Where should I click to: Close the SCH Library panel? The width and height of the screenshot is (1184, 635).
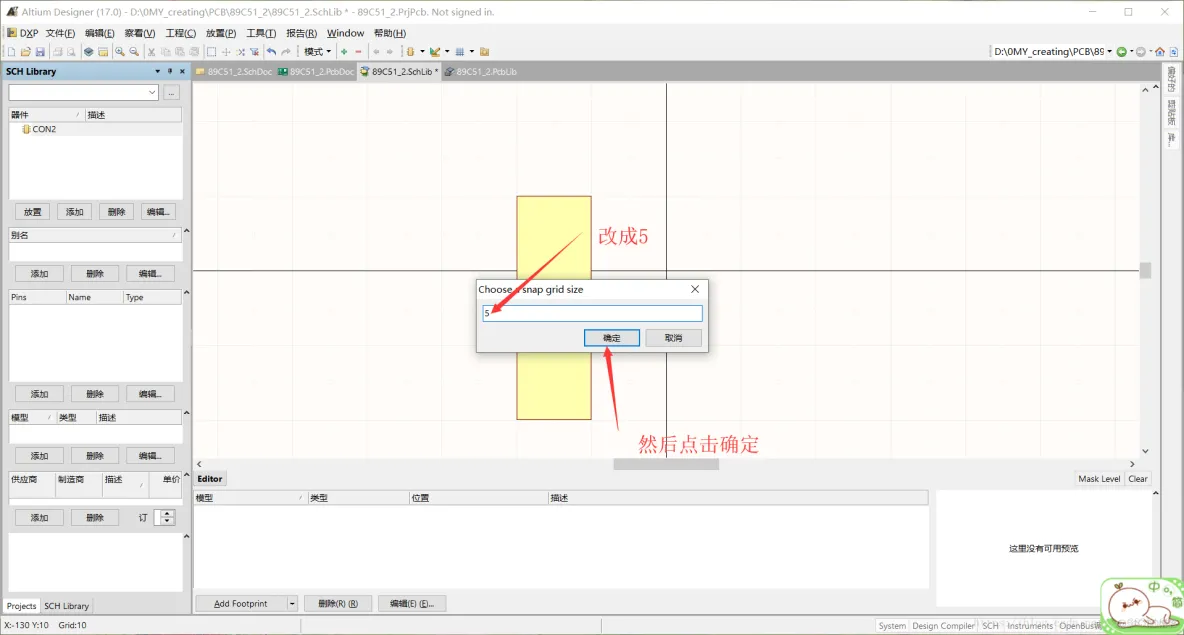[x=182, y=72]
